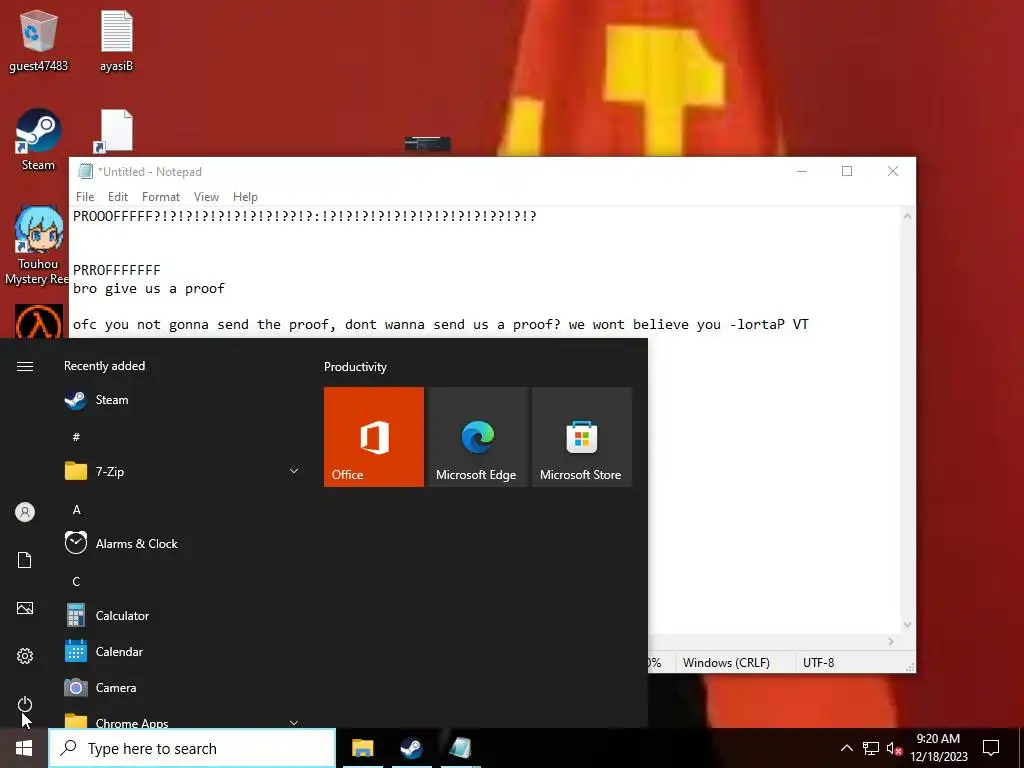Click the A letter header in app list

(76, 509)
